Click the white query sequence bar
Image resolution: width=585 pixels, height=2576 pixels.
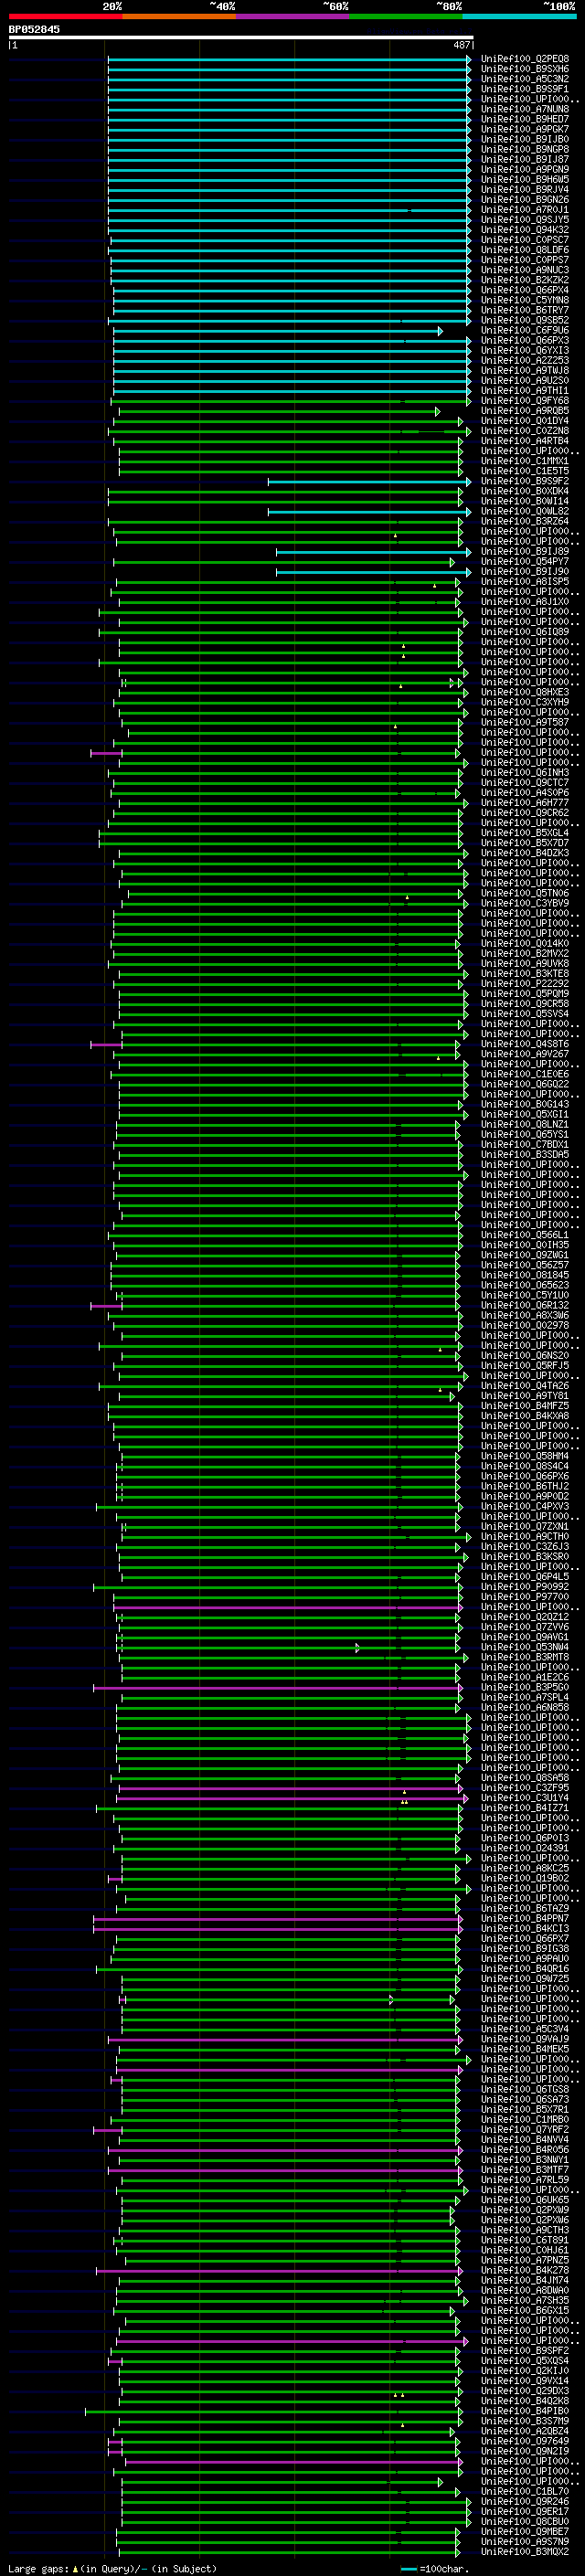click(x=241, y=37)
